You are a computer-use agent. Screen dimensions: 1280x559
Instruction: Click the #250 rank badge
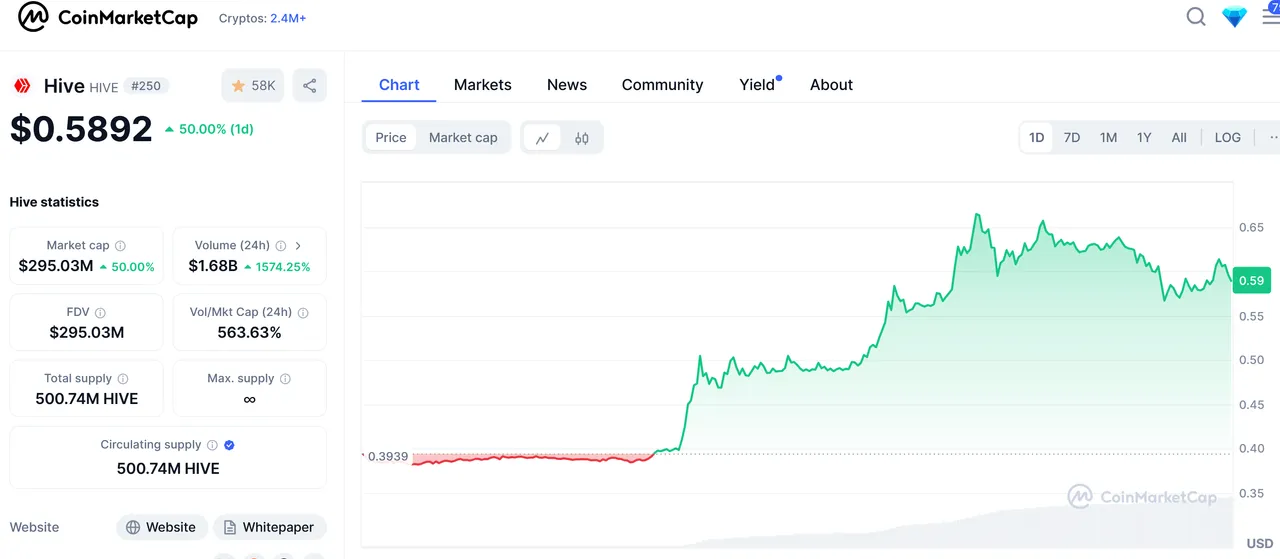tap(146, 86)
